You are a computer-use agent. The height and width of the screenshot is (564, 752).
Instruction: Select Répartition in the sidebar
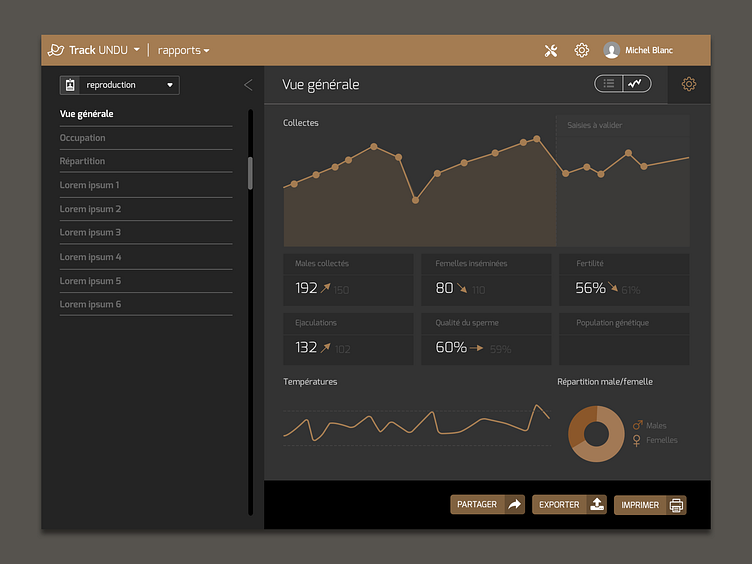(x=82, y=161)
